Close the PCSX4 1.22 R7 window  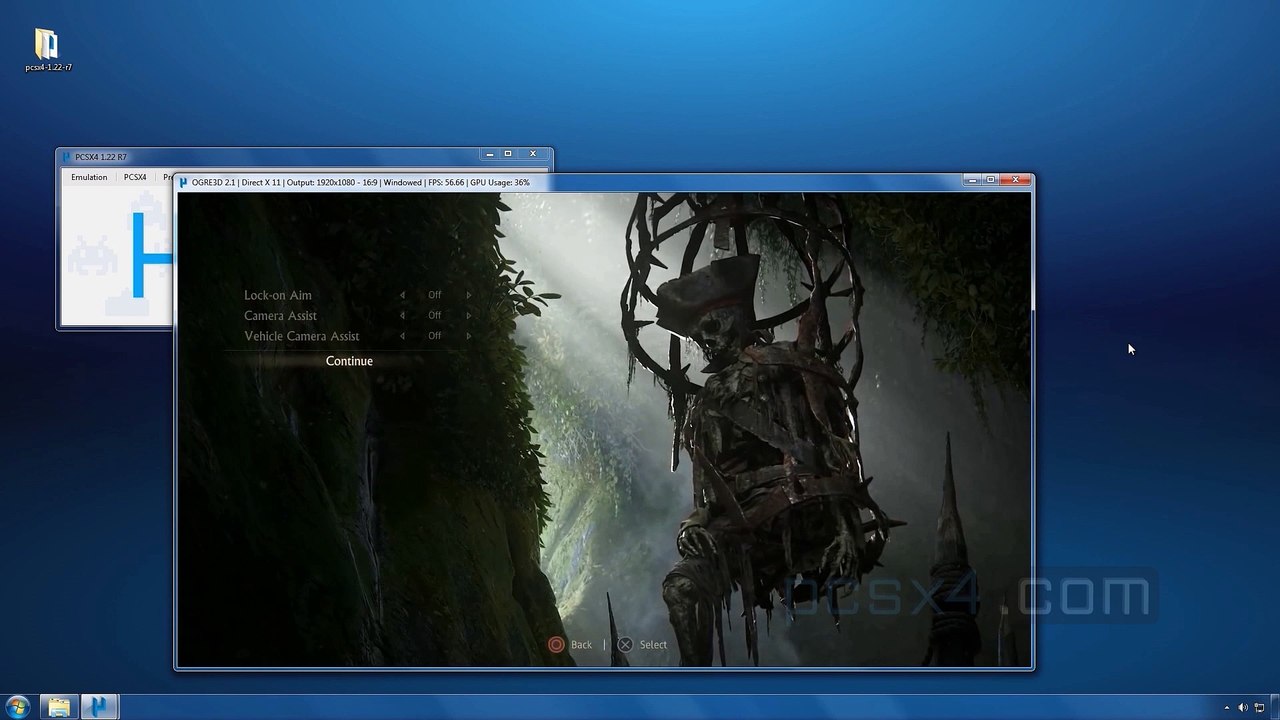coord(533,154)
